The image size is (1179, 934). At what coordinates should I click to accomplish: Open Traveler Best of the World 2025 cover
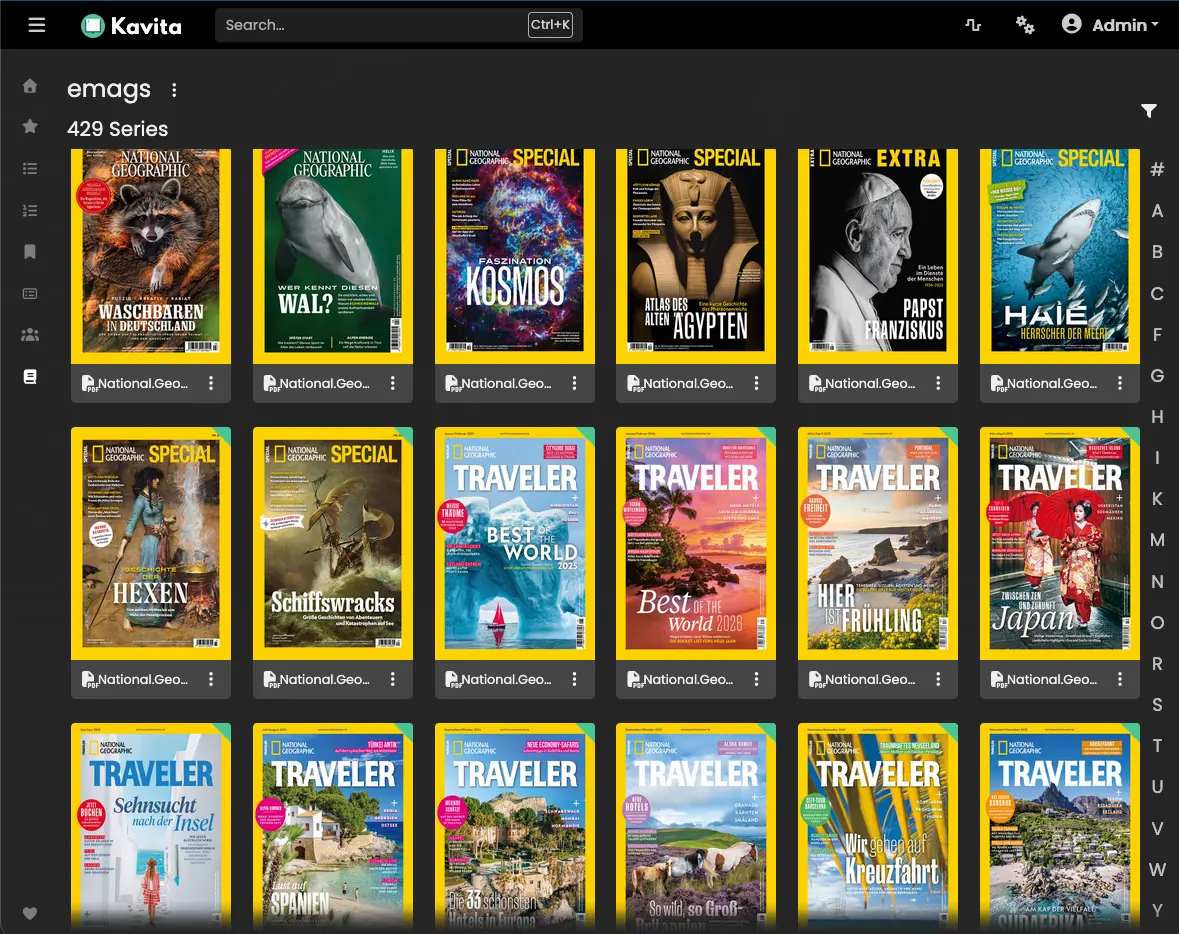click(x=515, y=543)
